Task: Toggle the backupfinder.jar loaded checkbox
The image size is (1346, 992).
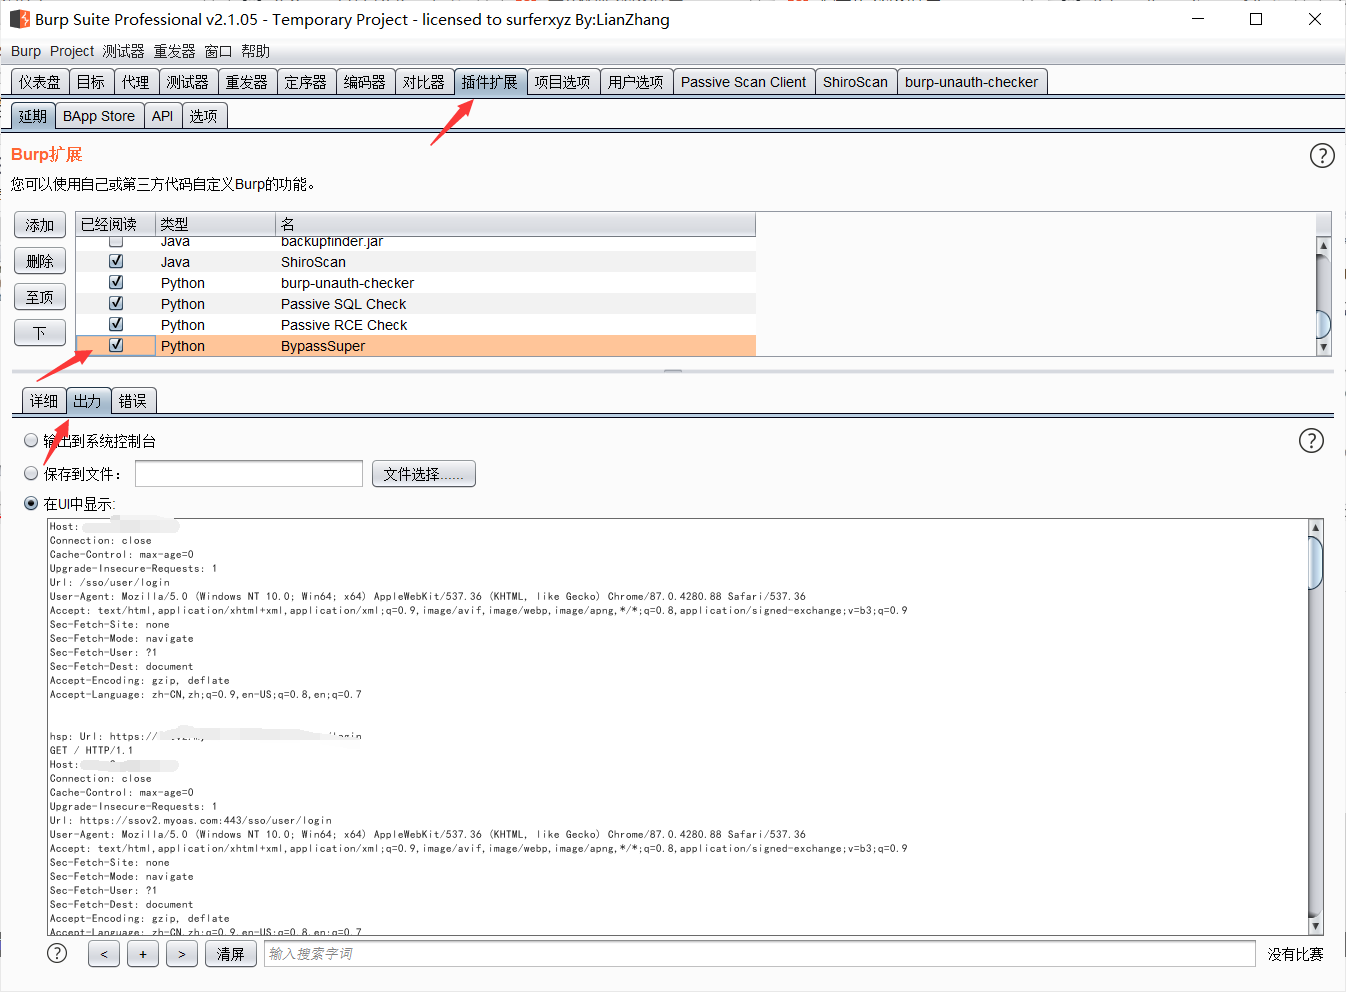Action: pos(116,241)
